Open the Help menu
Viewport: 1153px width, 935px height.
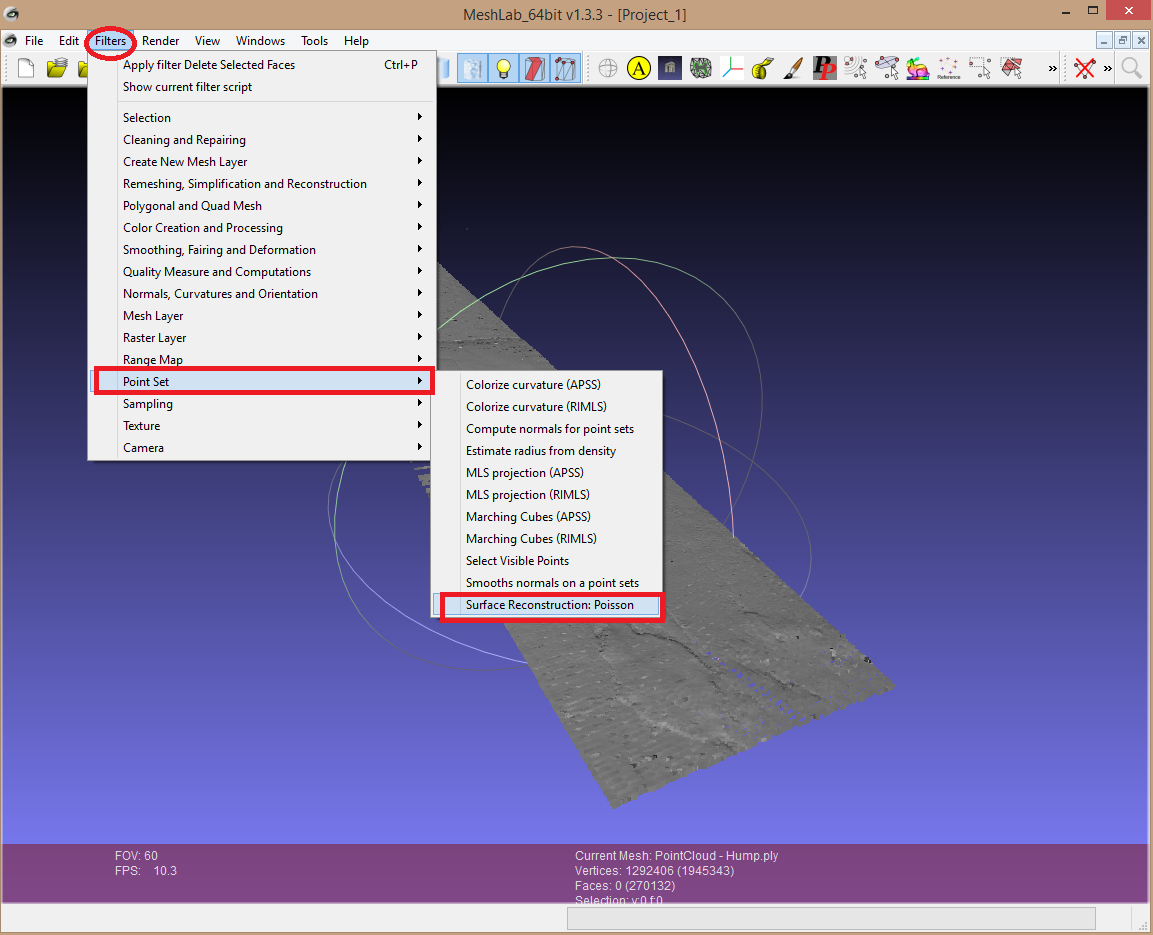(x=356, y=41)
